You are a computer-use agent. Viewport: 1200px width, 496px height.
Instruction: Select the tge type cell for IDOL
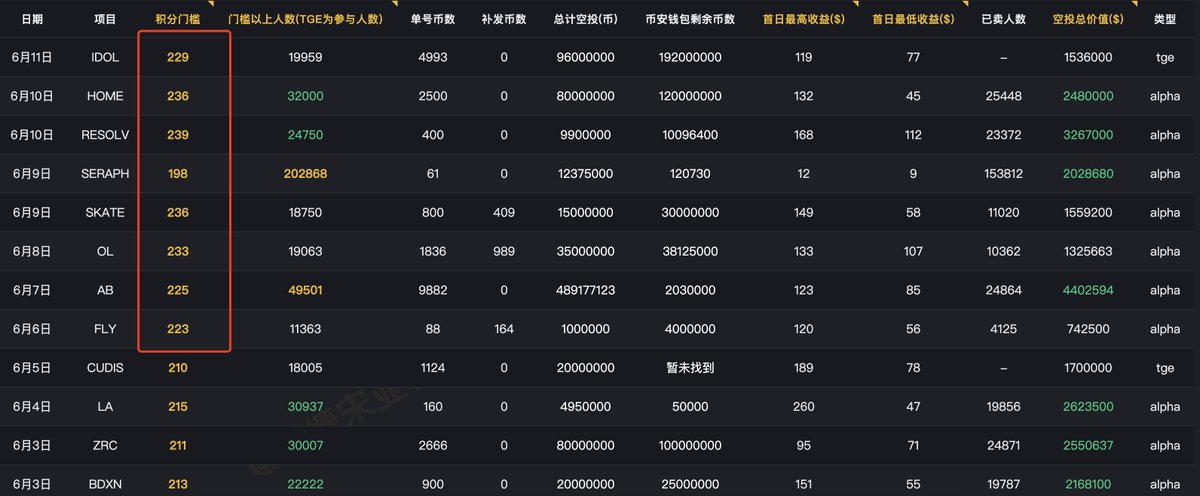coord(1165,58)
